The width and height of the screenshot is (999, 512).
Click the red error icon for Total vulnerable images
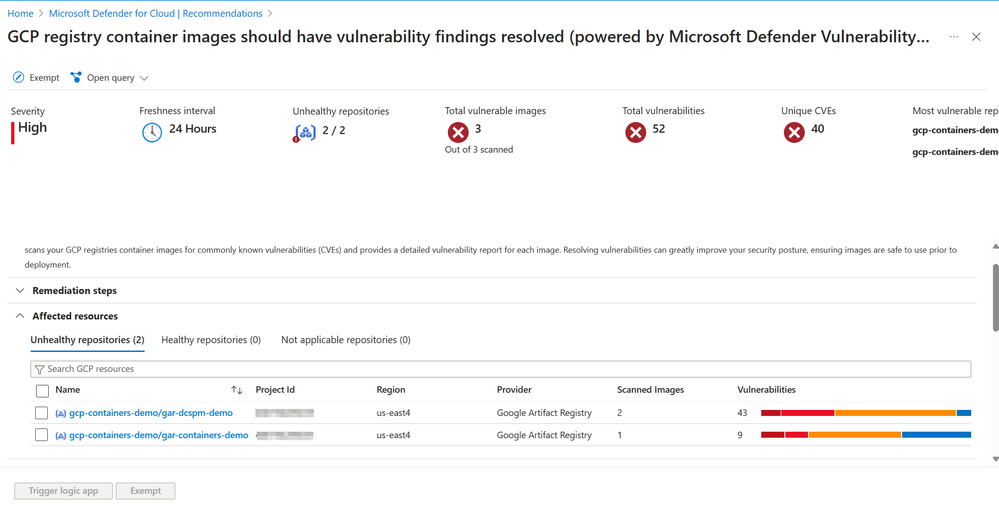tap(457, 132)
